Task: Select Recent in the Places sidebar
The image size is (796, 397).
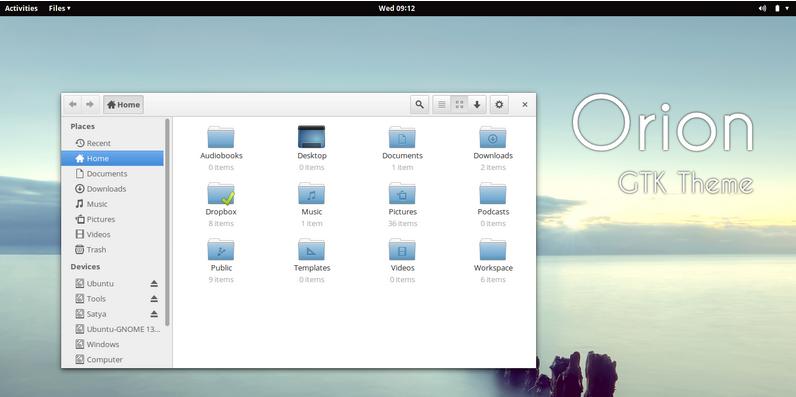Action: 112,143
